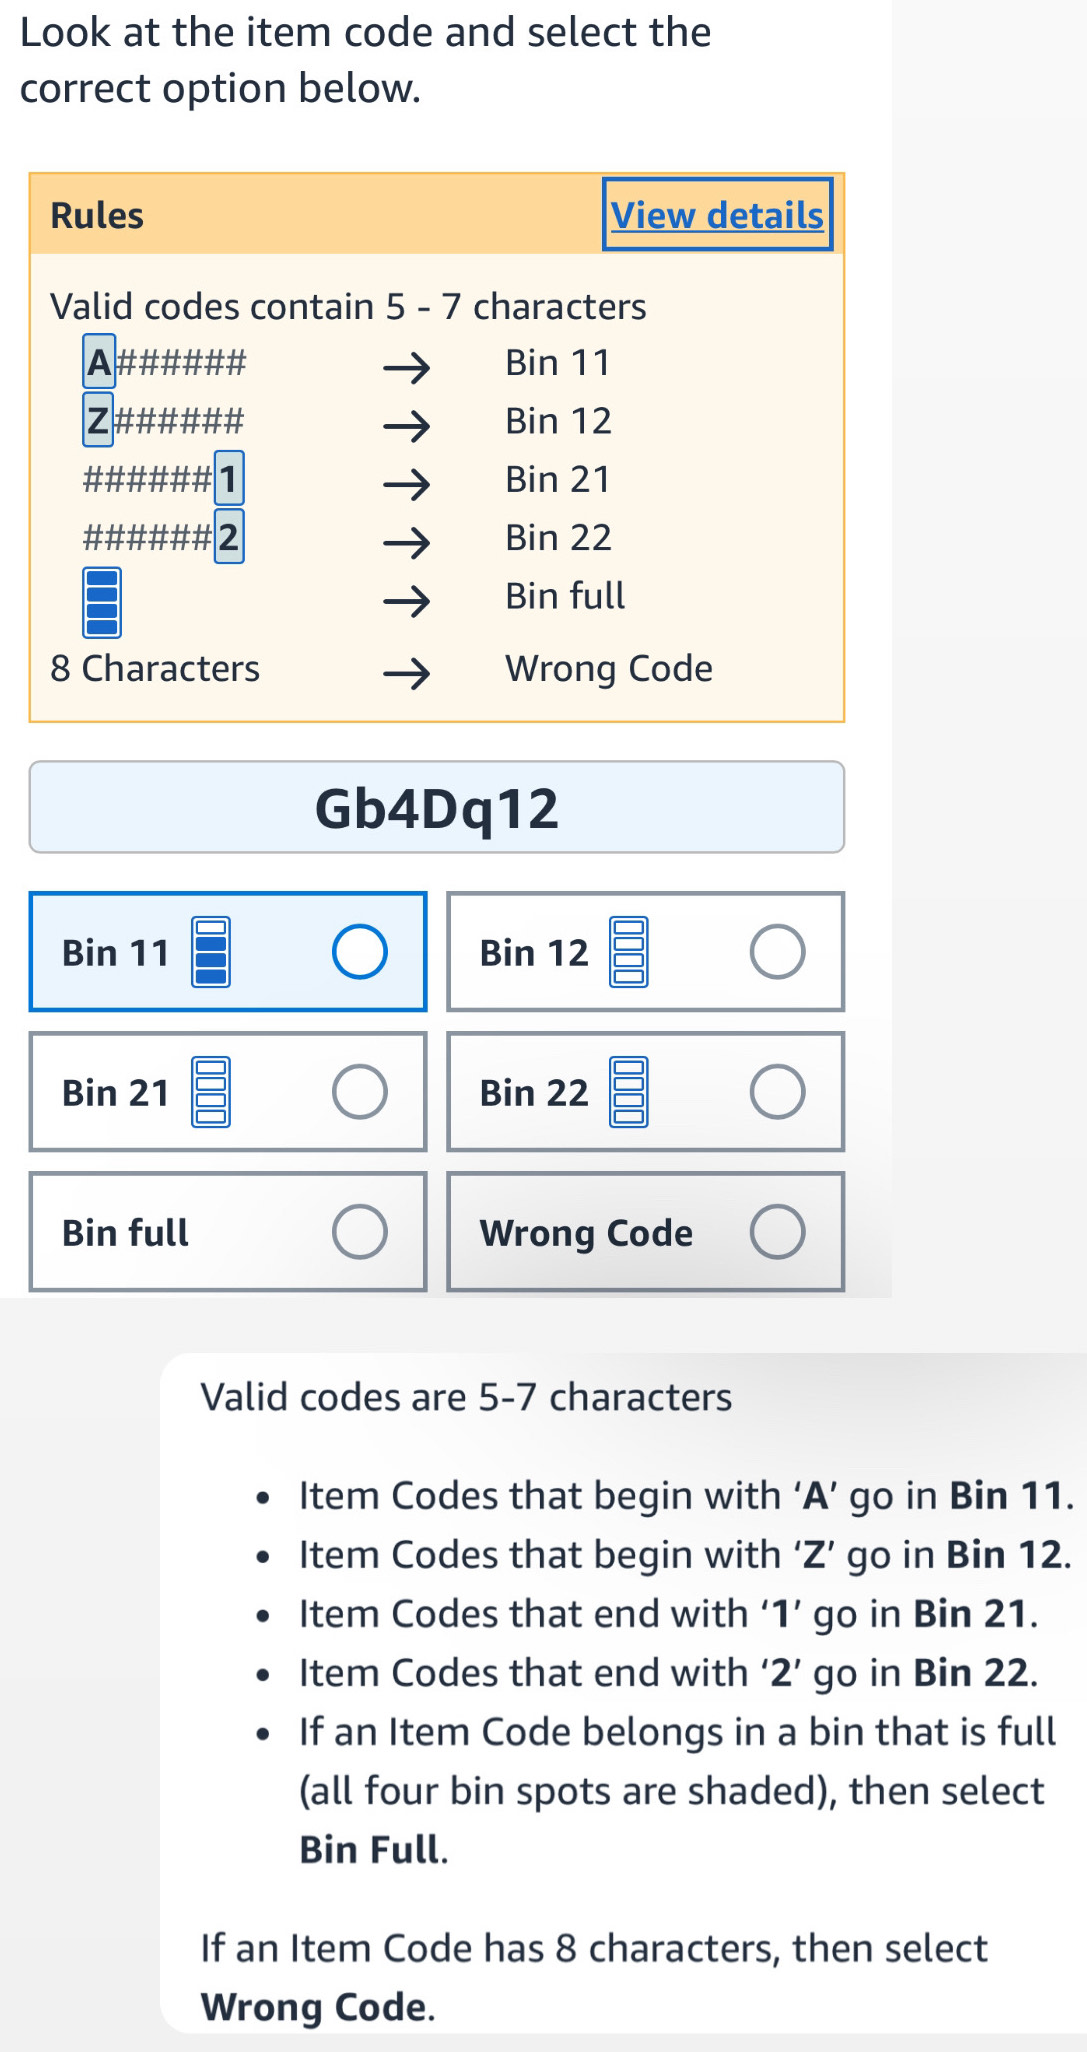The image size is (1087, 2052).
Task: Click the Rules panel header title
Action: coord(97,216)
